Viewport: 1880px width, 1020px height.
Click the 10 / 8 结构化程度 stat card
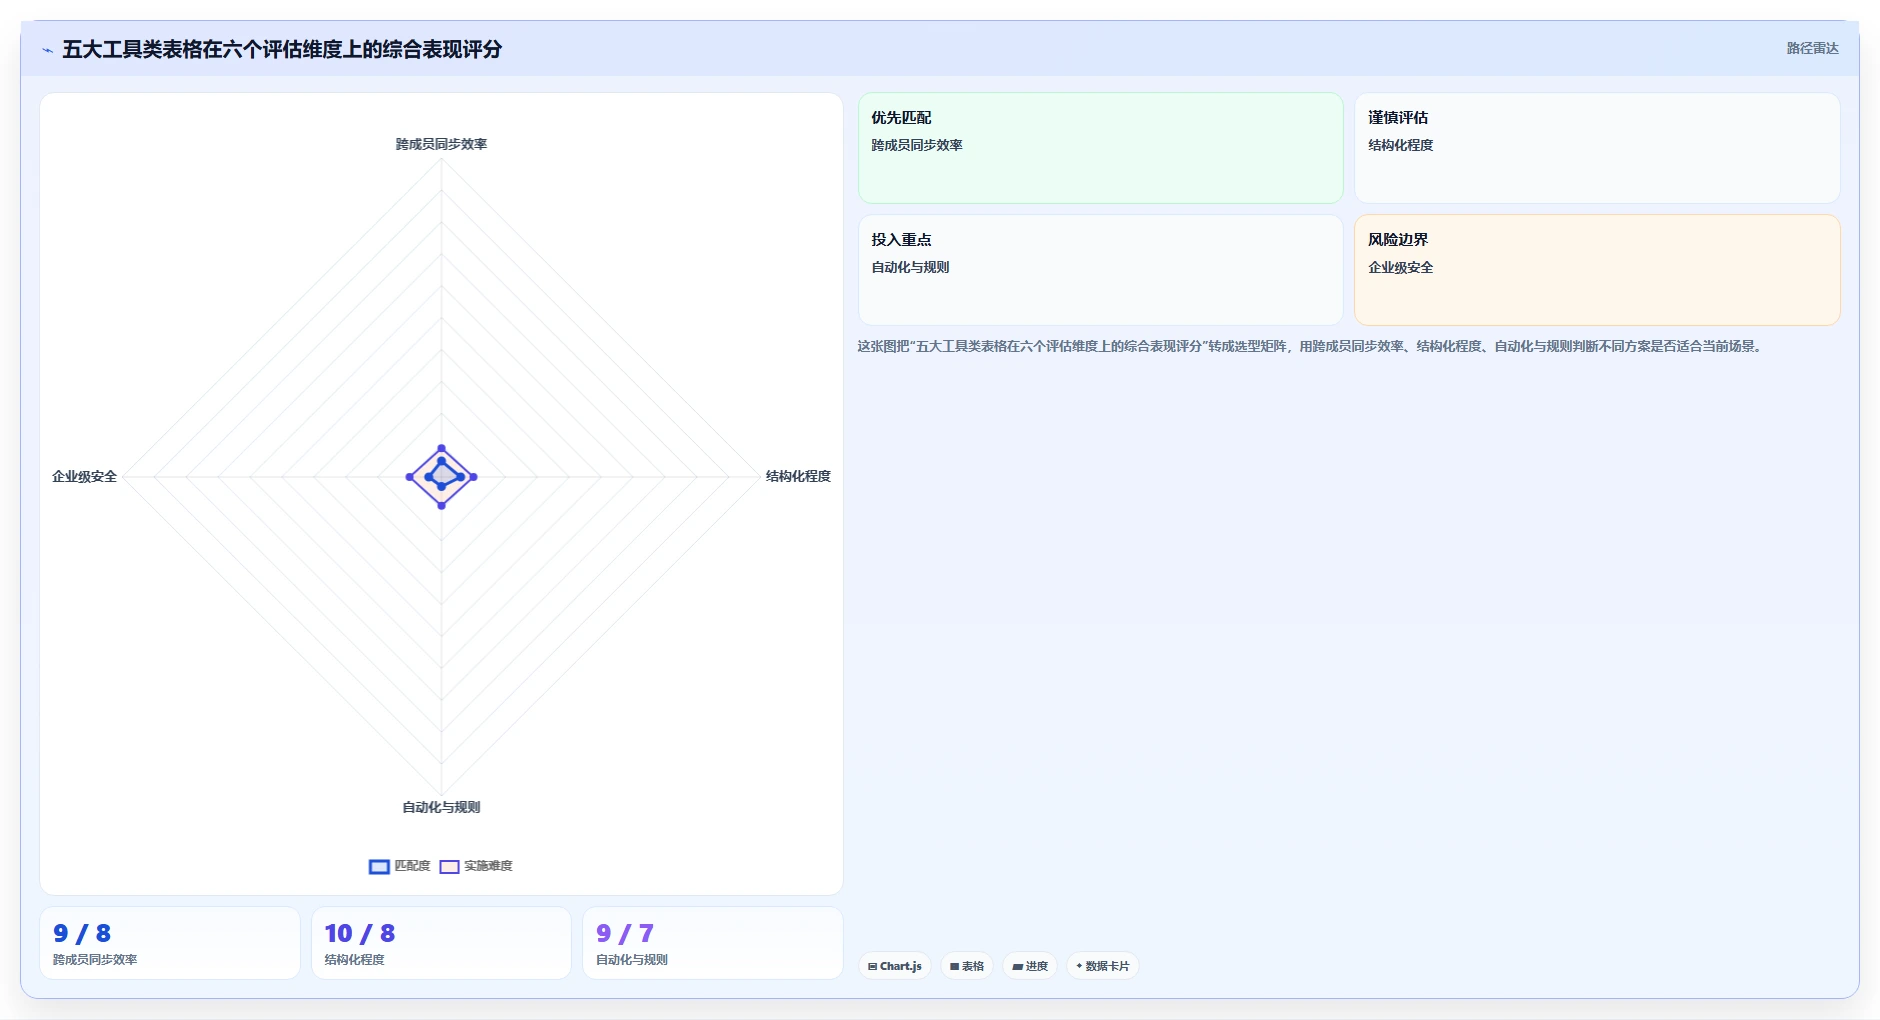coord(441,943)
